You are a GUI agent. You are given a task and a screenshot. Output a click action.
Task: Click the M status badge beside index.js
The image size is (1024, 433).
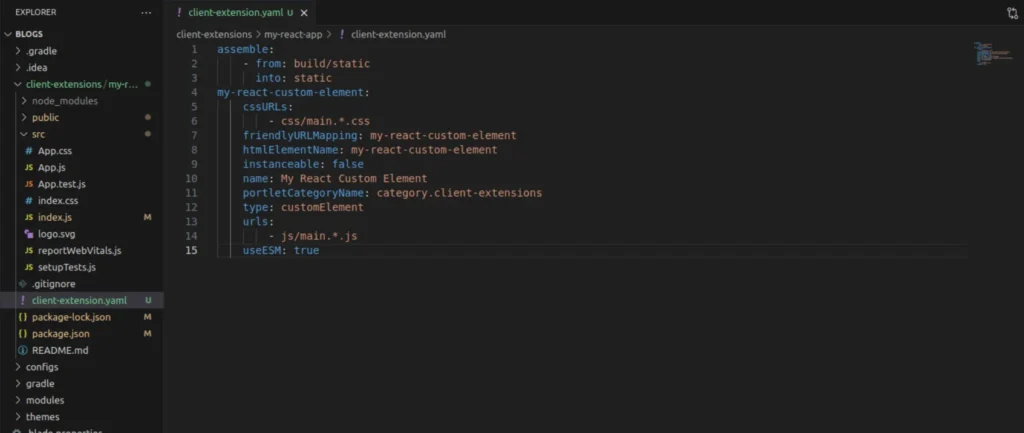(148, 217)
